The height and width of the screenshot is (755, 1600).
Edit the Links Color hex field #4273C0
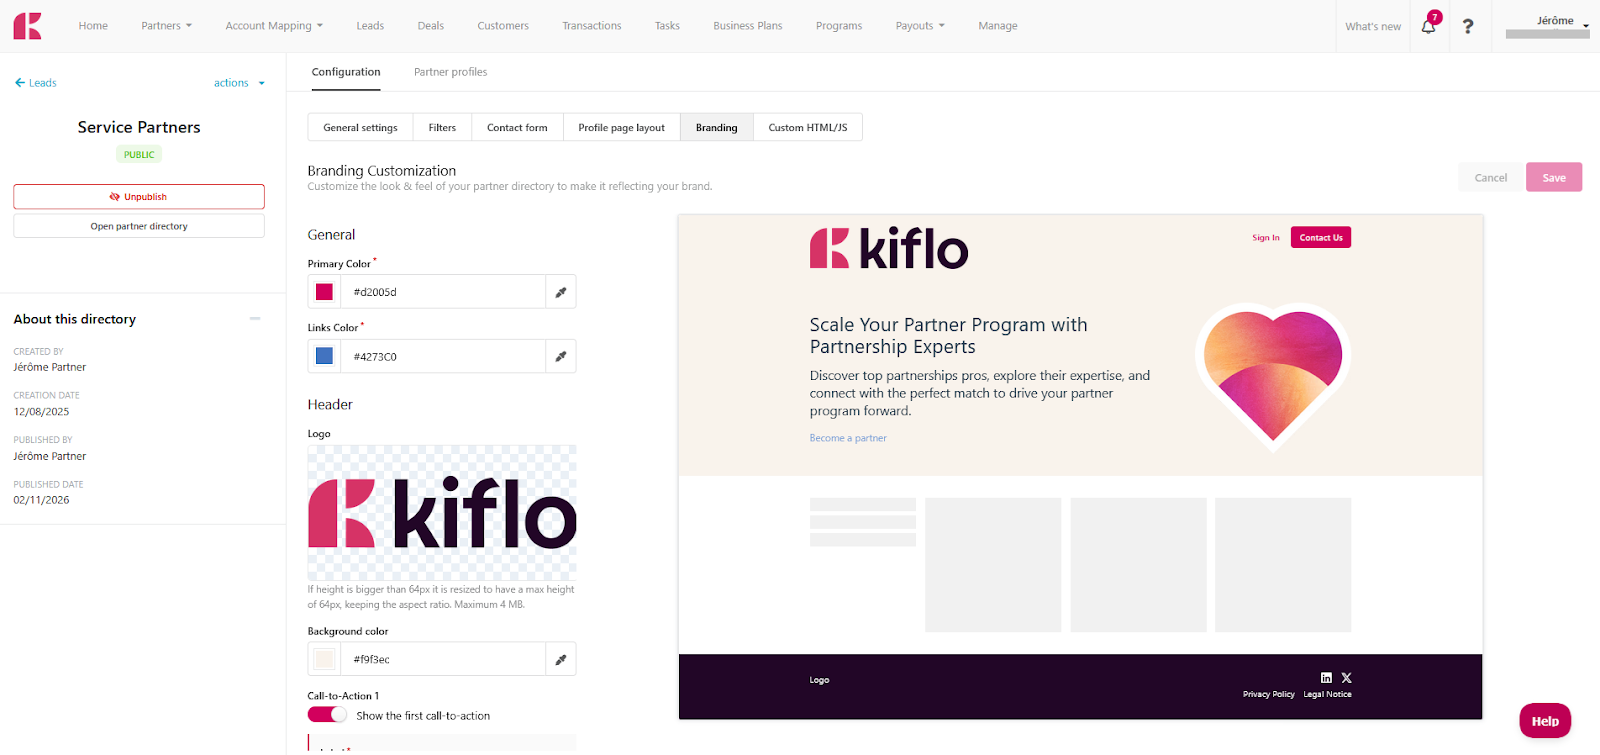(x=443, y=356)
